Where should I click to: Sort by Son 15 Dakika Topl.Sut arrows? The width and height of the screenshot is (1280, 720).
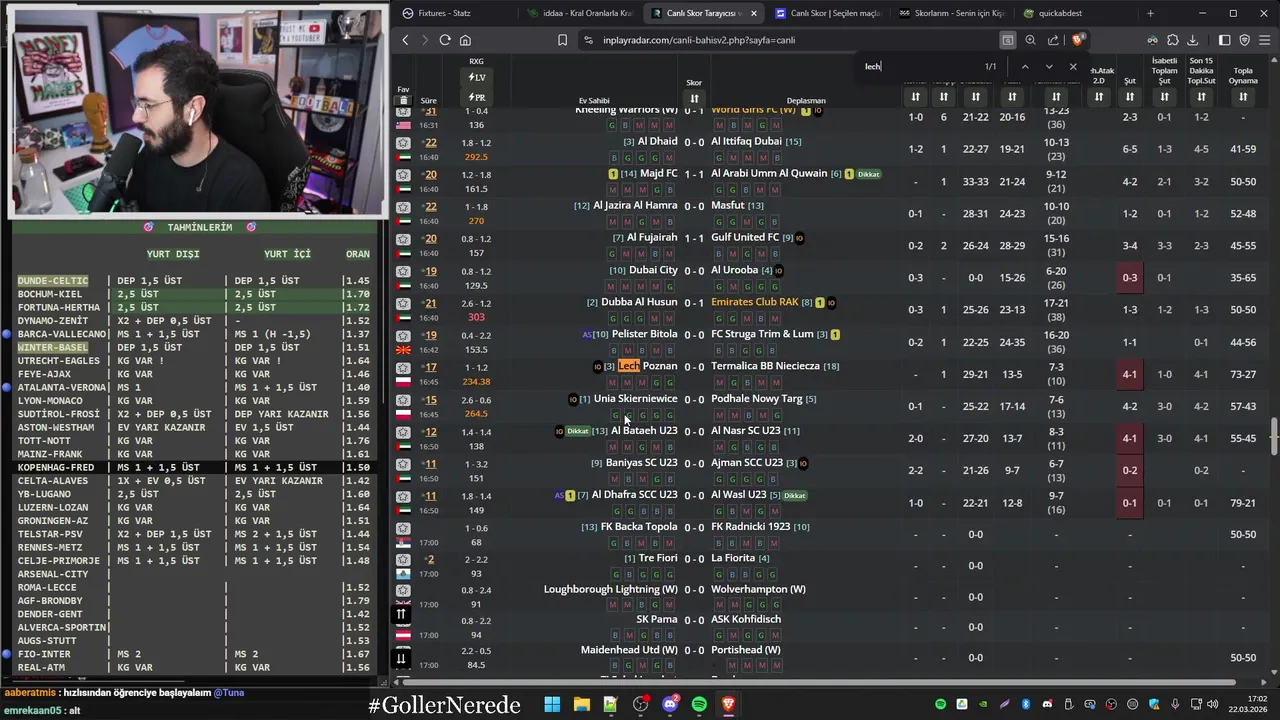pos(1201,97)
